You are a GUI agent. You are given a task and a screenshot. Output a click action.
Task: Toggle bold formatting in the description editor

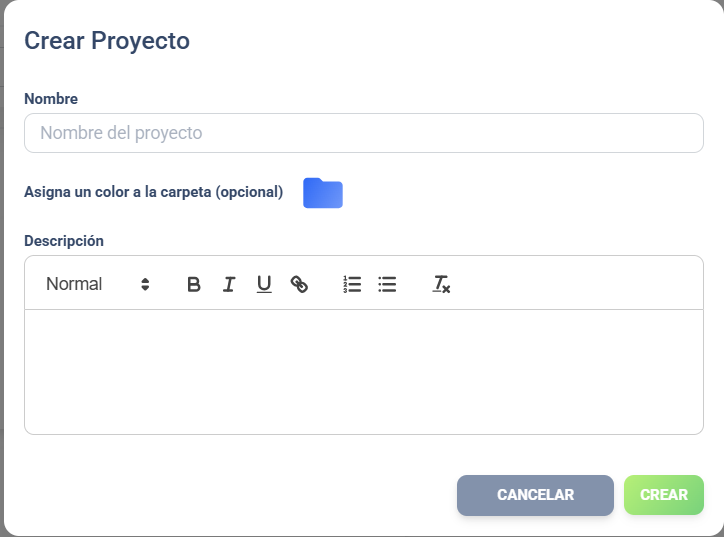pyautogui.click(x=194, y=284)
